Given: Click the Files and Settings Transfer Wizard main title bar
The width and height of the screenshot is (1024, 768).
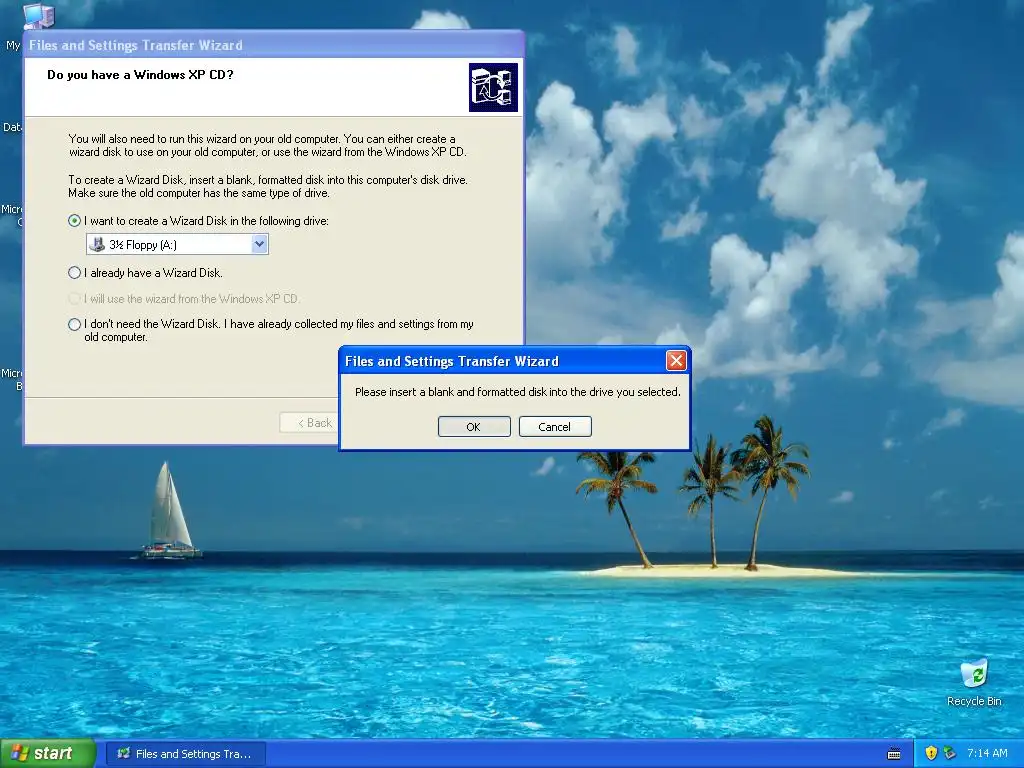Looking at the screenshot, I should click(274, 45).
